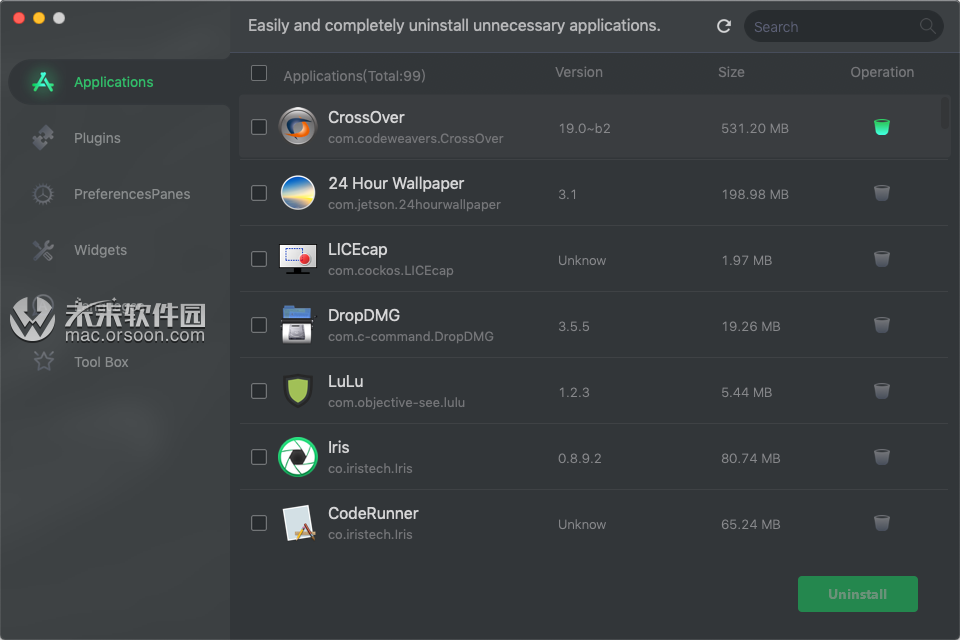This screenshot has width=960, height=640.
Task: Delete 24 Hour Wallpaper via trash icon
Action: click(881, 193)
